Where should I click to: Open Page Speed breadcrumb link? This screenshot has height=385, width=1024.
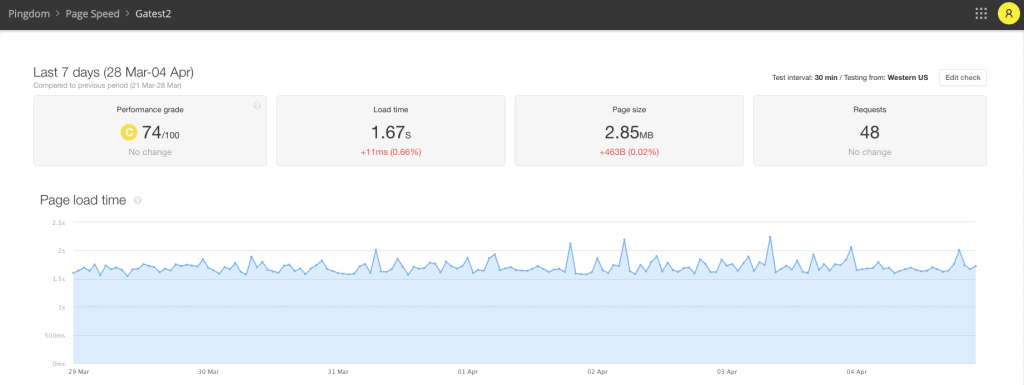click(x=93, y=13)
